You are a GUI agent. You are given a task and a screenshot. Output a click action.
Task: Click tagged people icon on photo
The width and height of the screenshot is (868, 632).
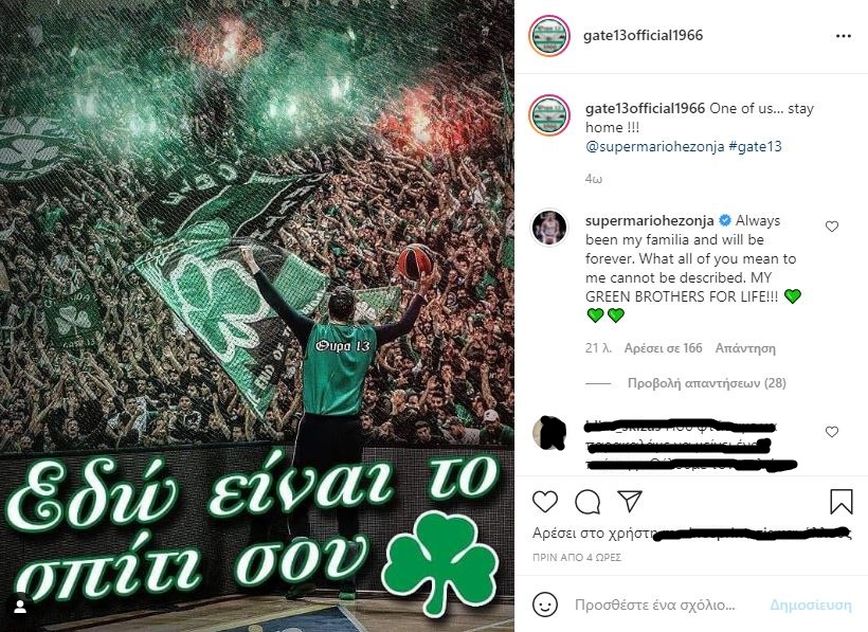tap(20, 607)
